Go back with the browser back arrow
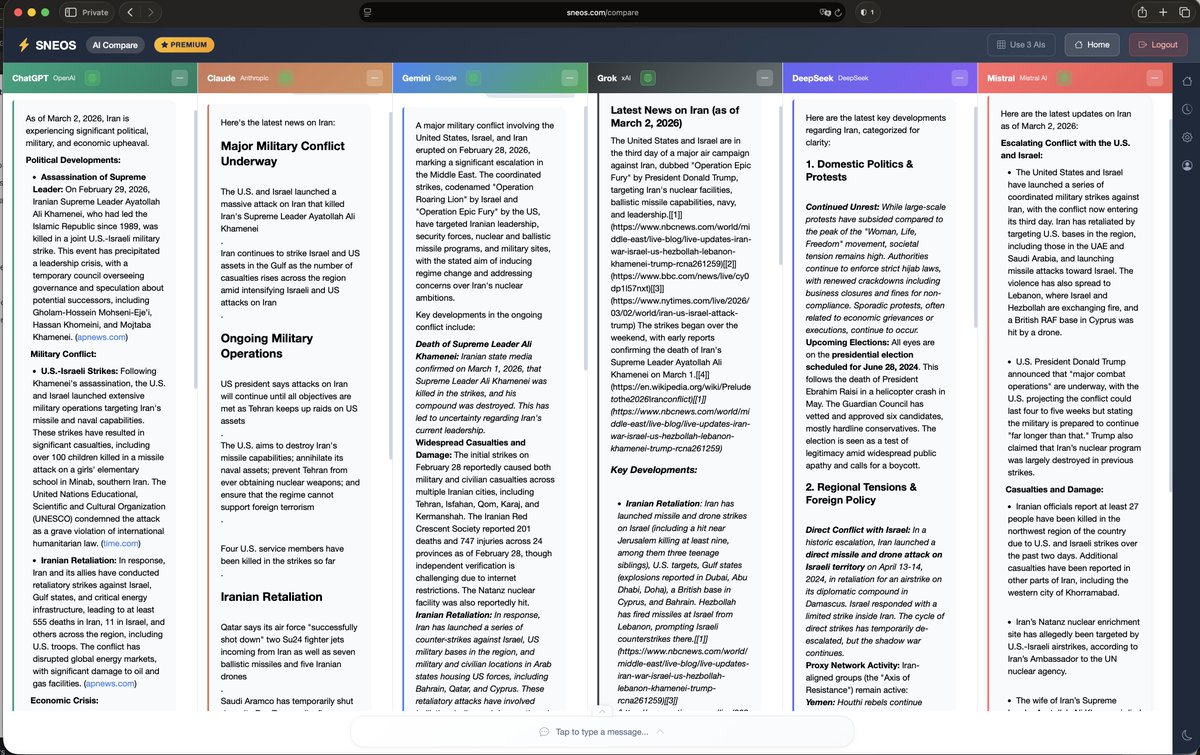This screenshot has width=1200, height=755. coord(132,12)
